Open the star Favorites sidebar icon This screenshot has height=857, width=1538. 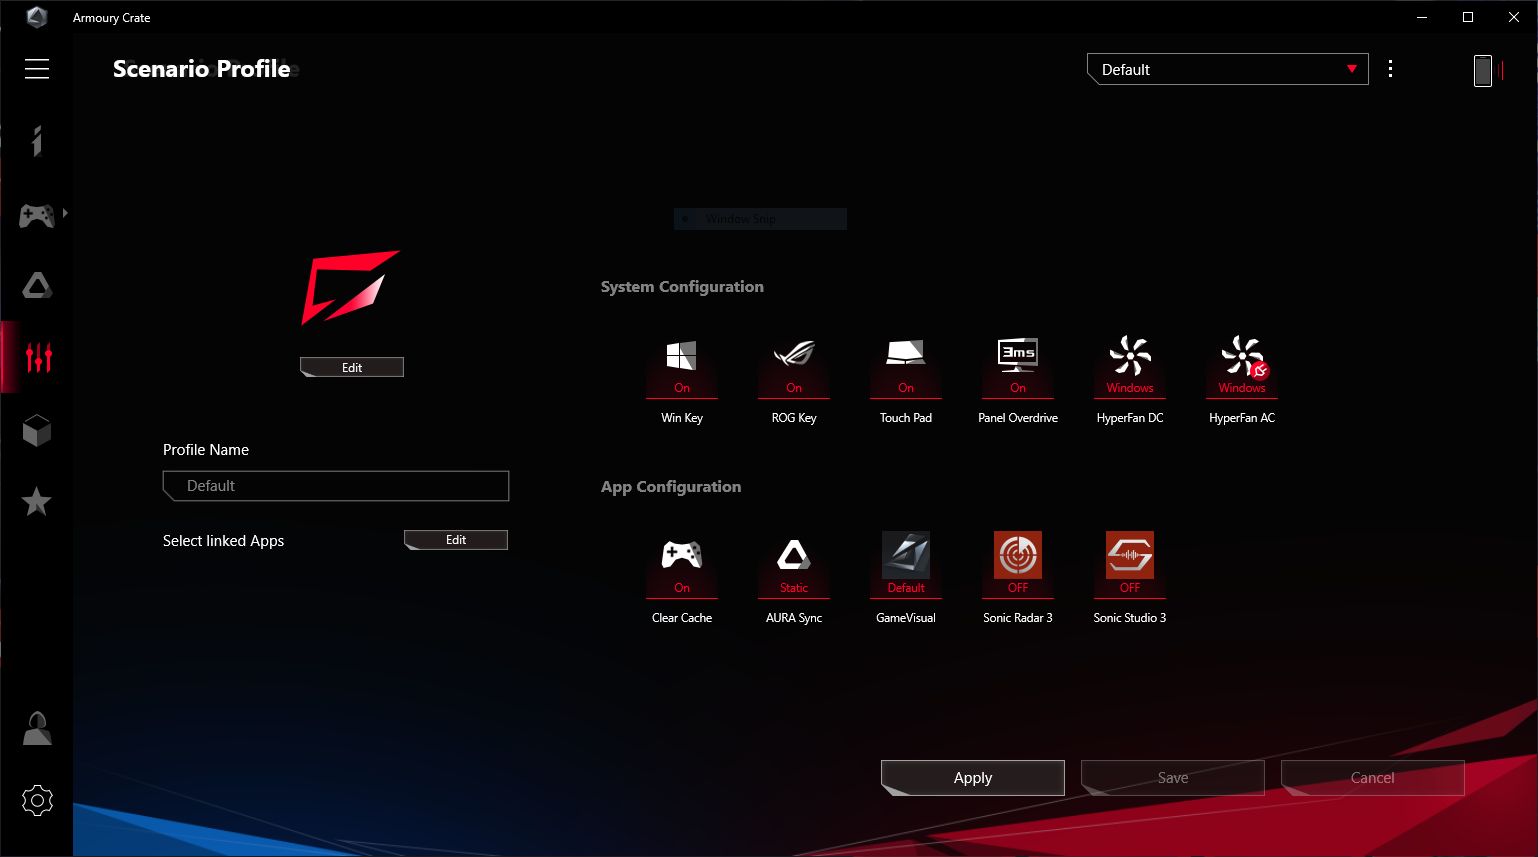click(37, 501)
